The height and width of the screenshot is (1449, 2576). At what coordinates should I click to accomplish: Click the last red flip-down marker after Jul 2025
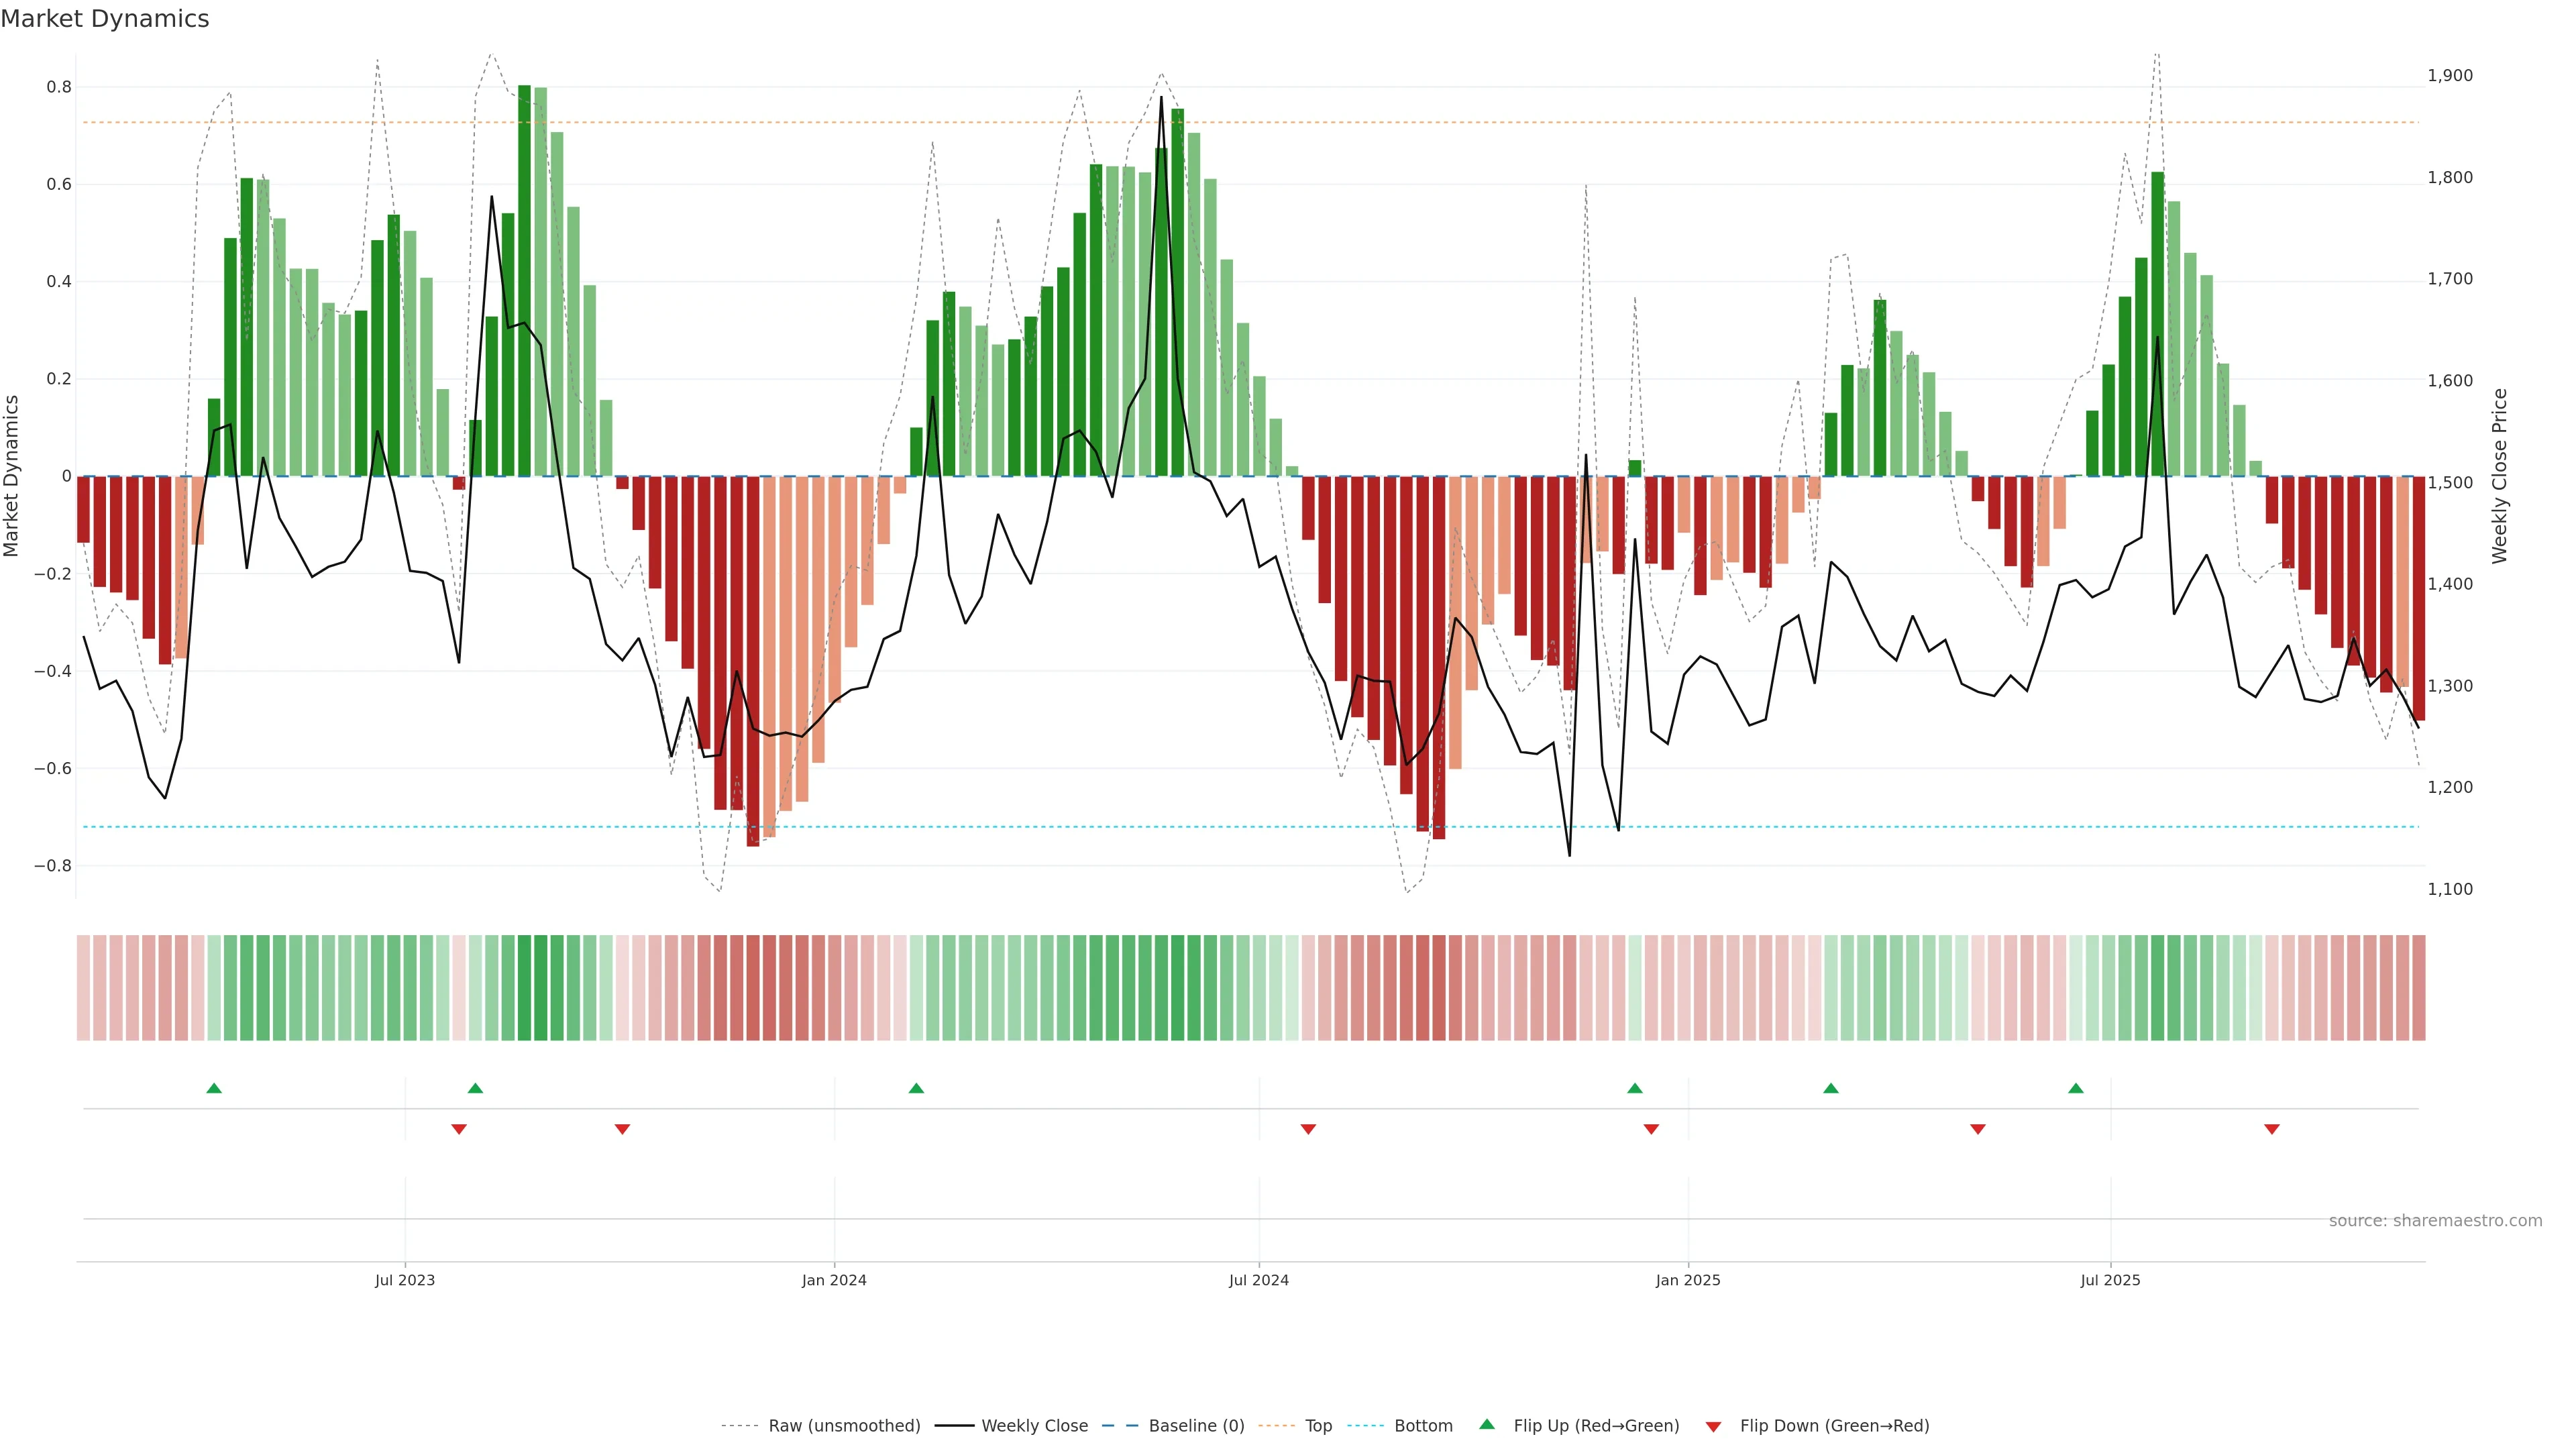[x=2271, y=1129]
